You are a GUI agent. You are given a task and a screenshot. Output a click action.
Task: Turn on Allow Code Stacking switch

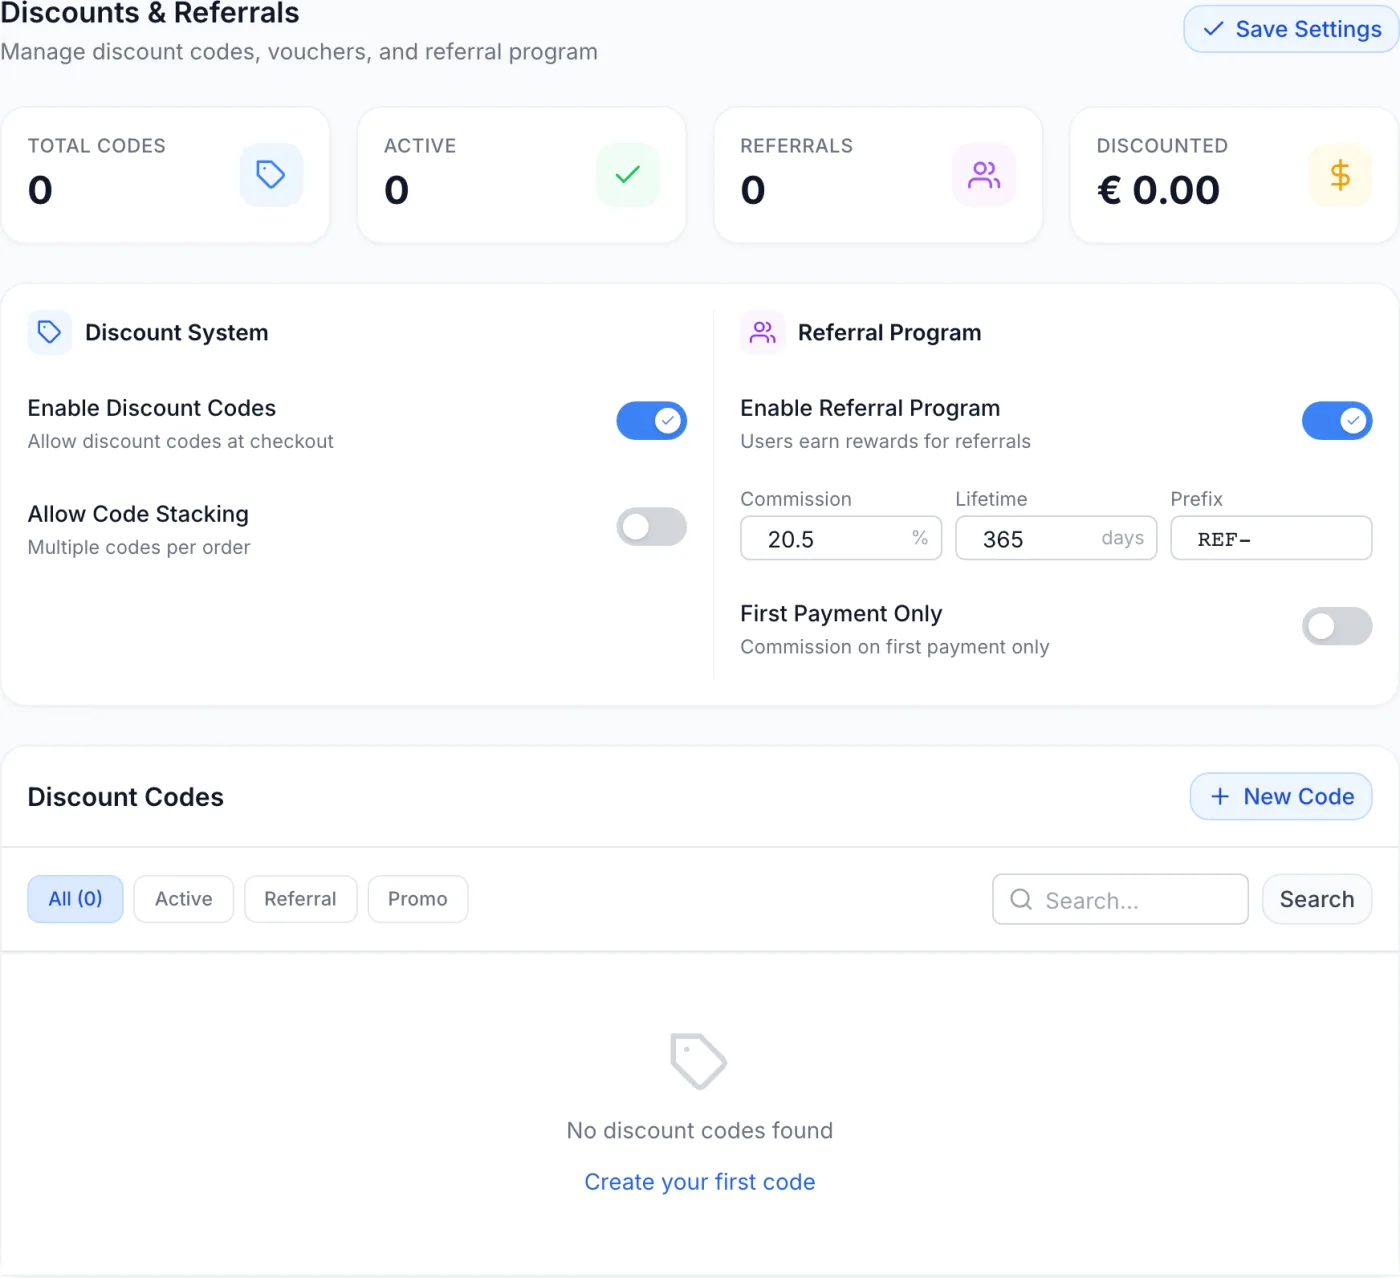652,526
